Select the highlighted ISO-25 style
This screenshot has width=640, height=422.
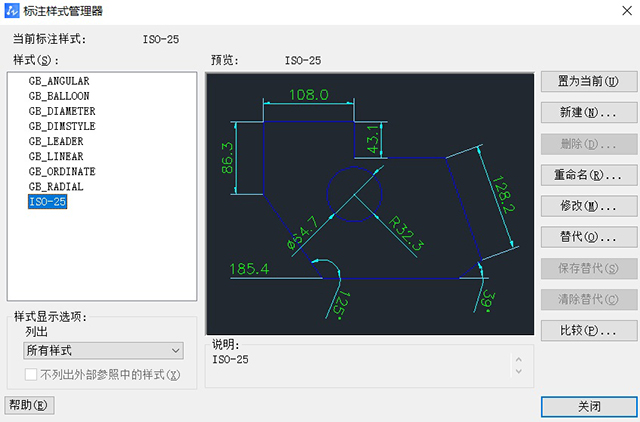tap(47, 201)
